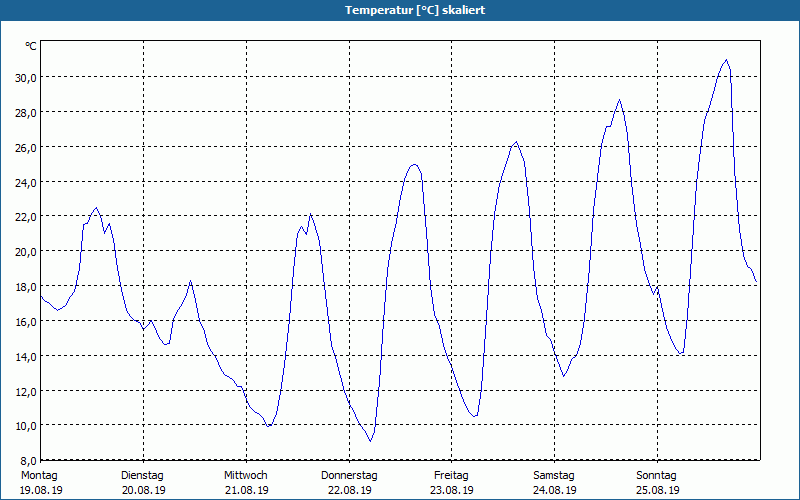Viewport: 800px width, 500px height.
Task: Click the 30,0 y-axis label
Action: pyautogui.click(x=26, y=78)
